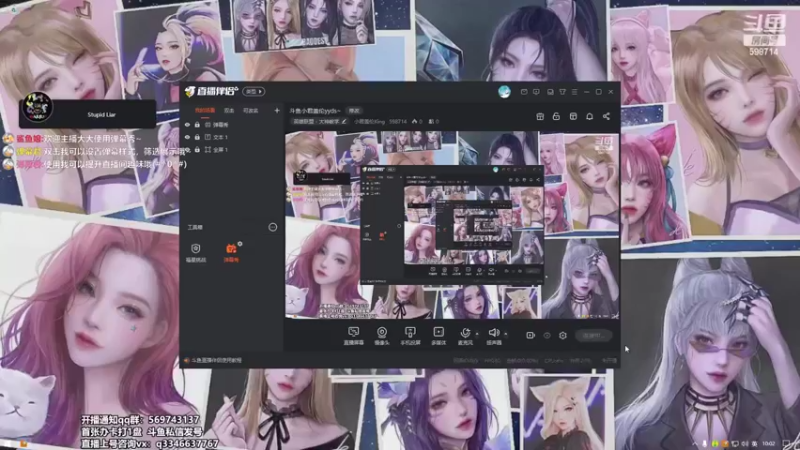Click the round avatar beside Stupid Liar

click(x=37, y=107)
